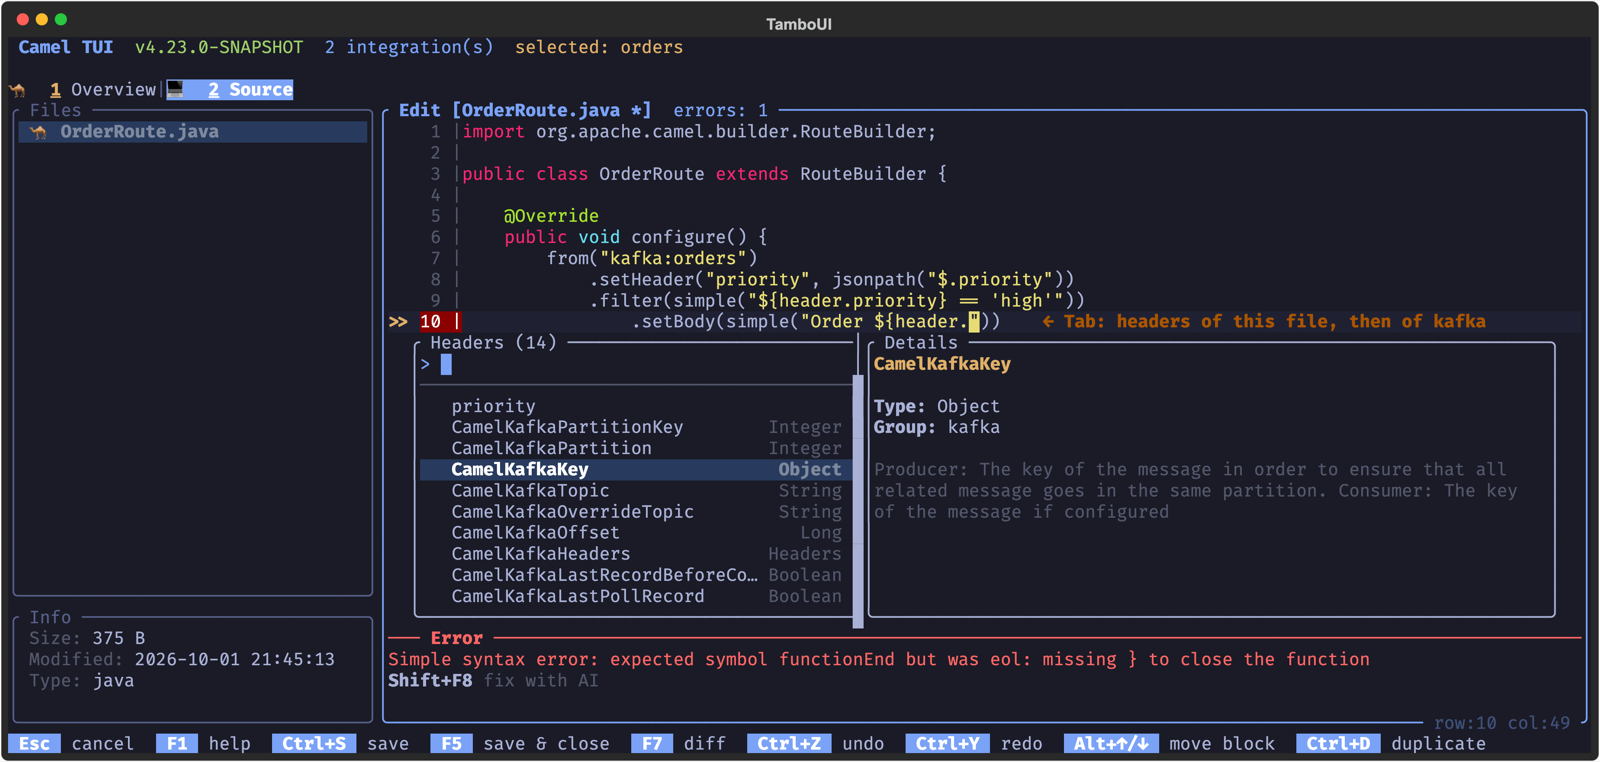The width and height of the screenshot is (1600, 762).
Task: Click the Size: 375 B info
Action: pyautogui.click(x=87, y=638)
